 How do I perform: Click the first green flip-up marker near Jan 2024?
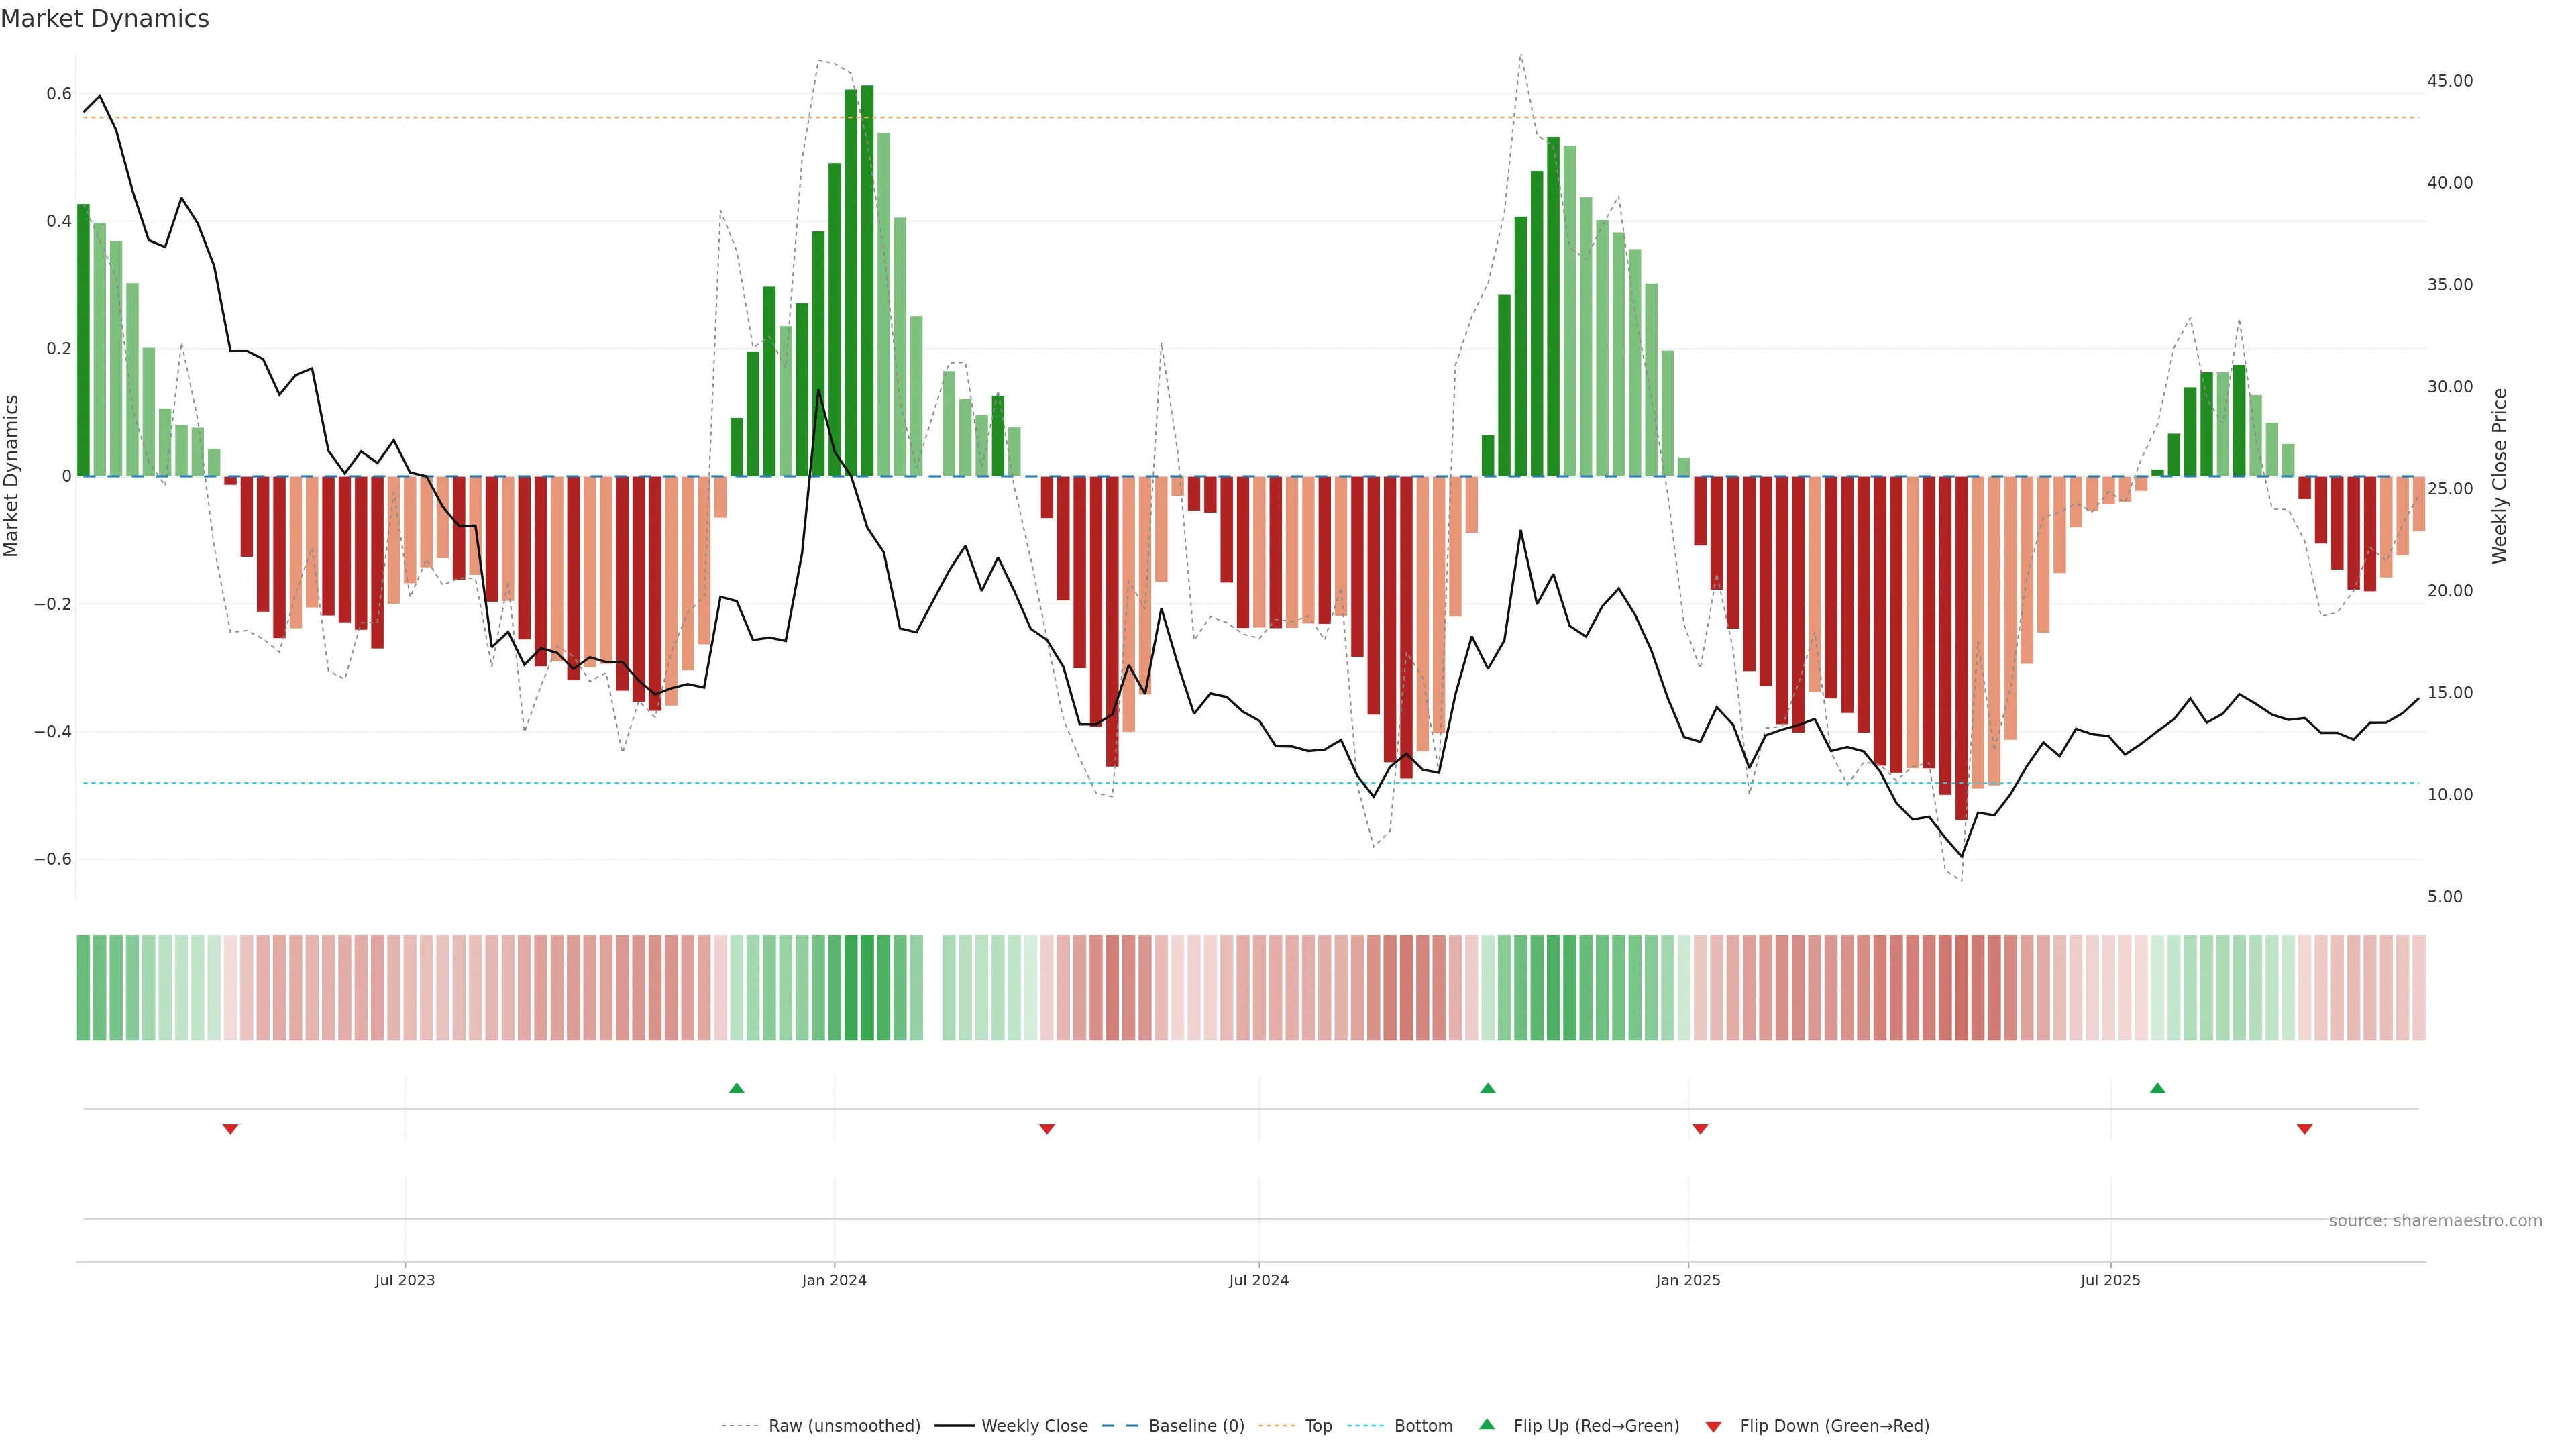coord(737,1088)
